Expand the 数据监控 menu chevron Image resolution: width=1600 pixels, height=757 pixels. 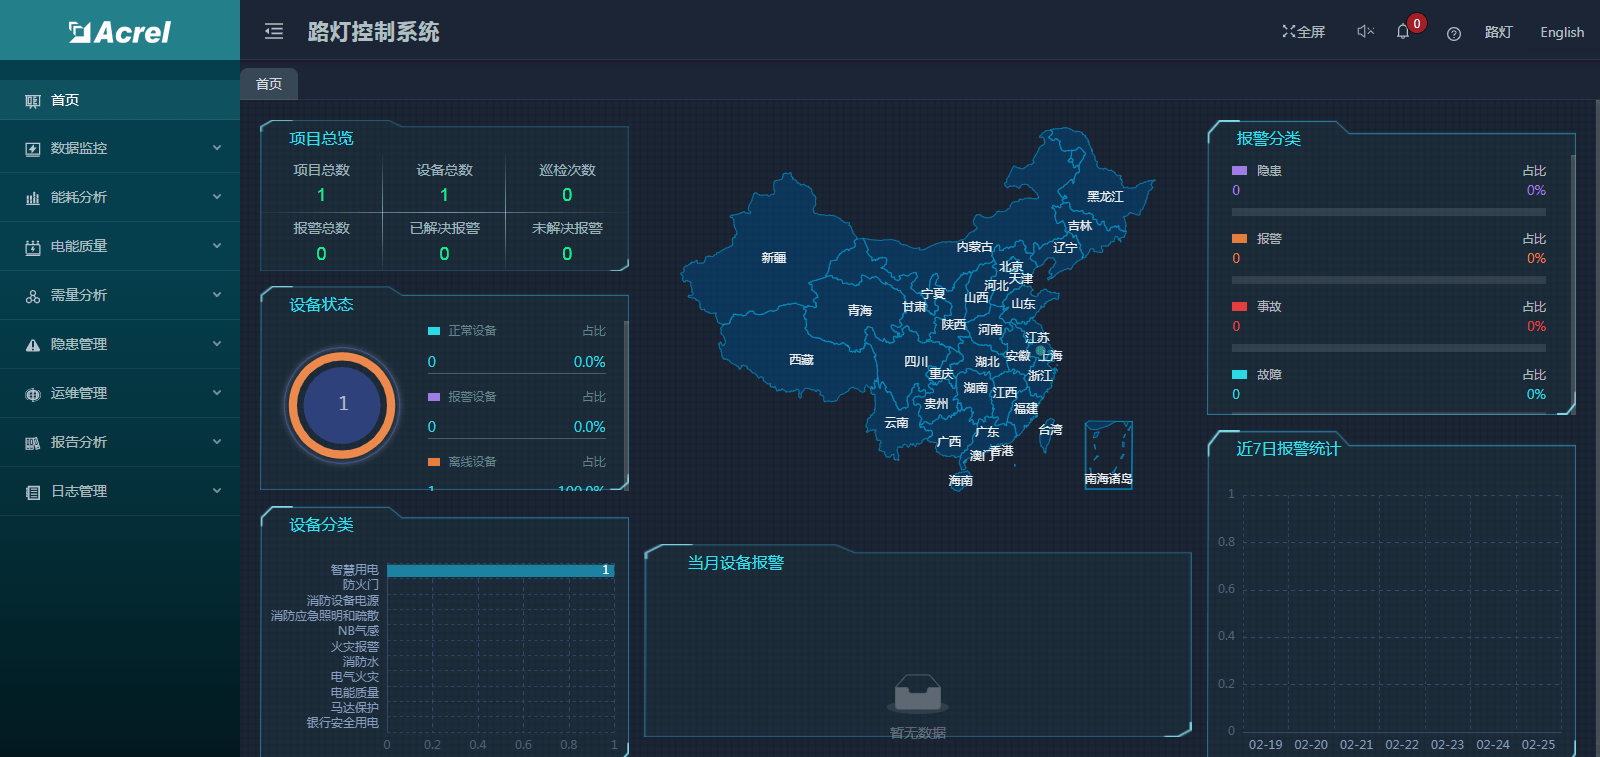217,148
